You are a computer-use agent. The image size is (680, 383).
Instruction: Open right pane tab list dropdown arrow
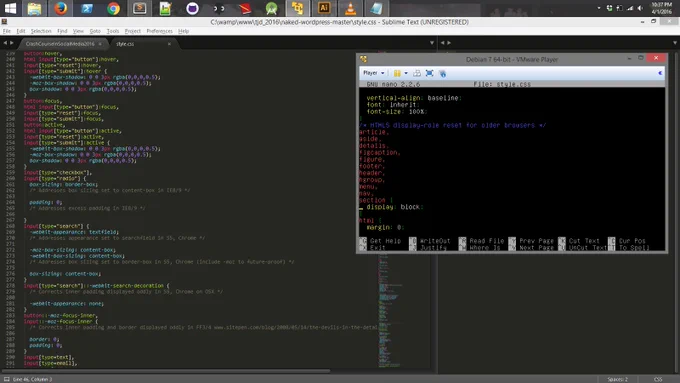tap(675, 43)
